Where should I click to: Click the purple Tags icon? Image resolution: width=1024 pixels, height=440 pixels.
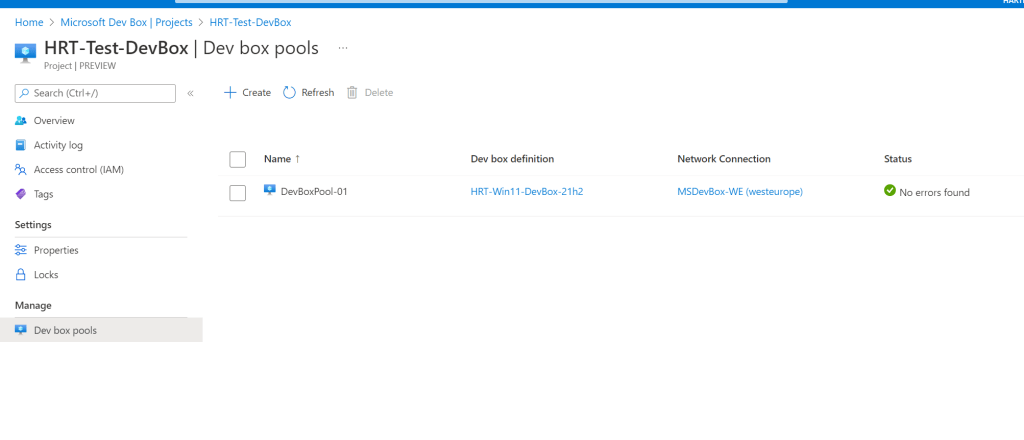point(21,194)
